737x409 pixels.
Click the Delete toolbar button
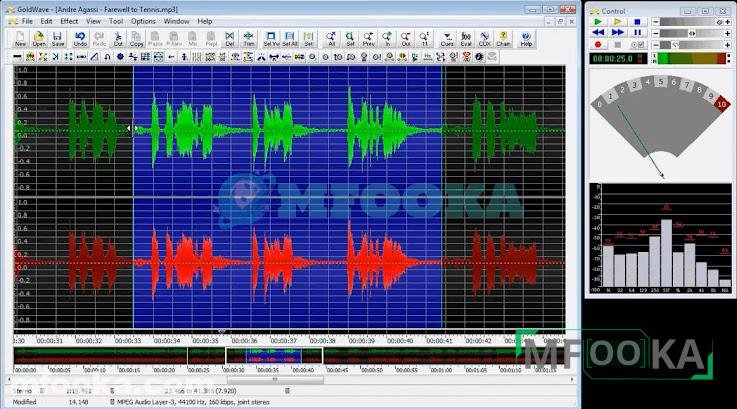click(x=229, y=38)
